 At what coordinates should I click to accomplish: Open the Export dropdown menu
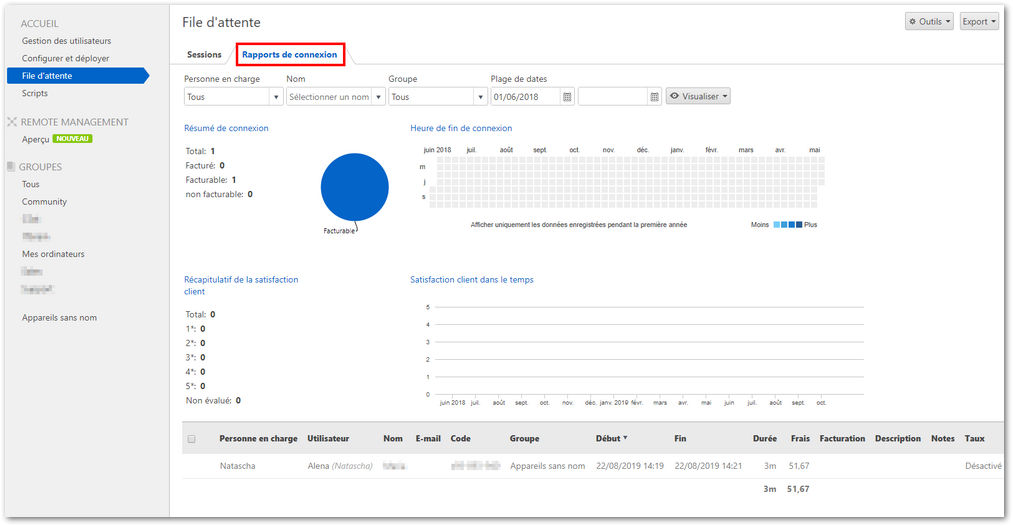979,21
